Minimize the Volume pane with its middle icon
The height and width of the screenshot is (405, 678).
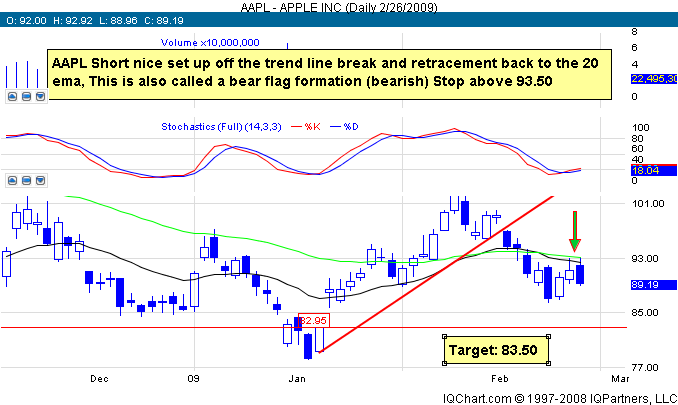[x=26, y=96]
